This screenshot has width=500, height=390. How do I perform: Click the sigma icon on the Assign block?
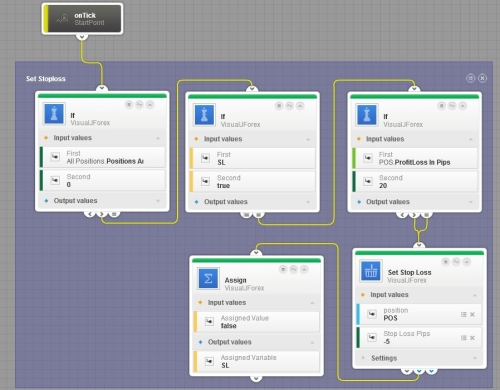click(x=208, y=278)
